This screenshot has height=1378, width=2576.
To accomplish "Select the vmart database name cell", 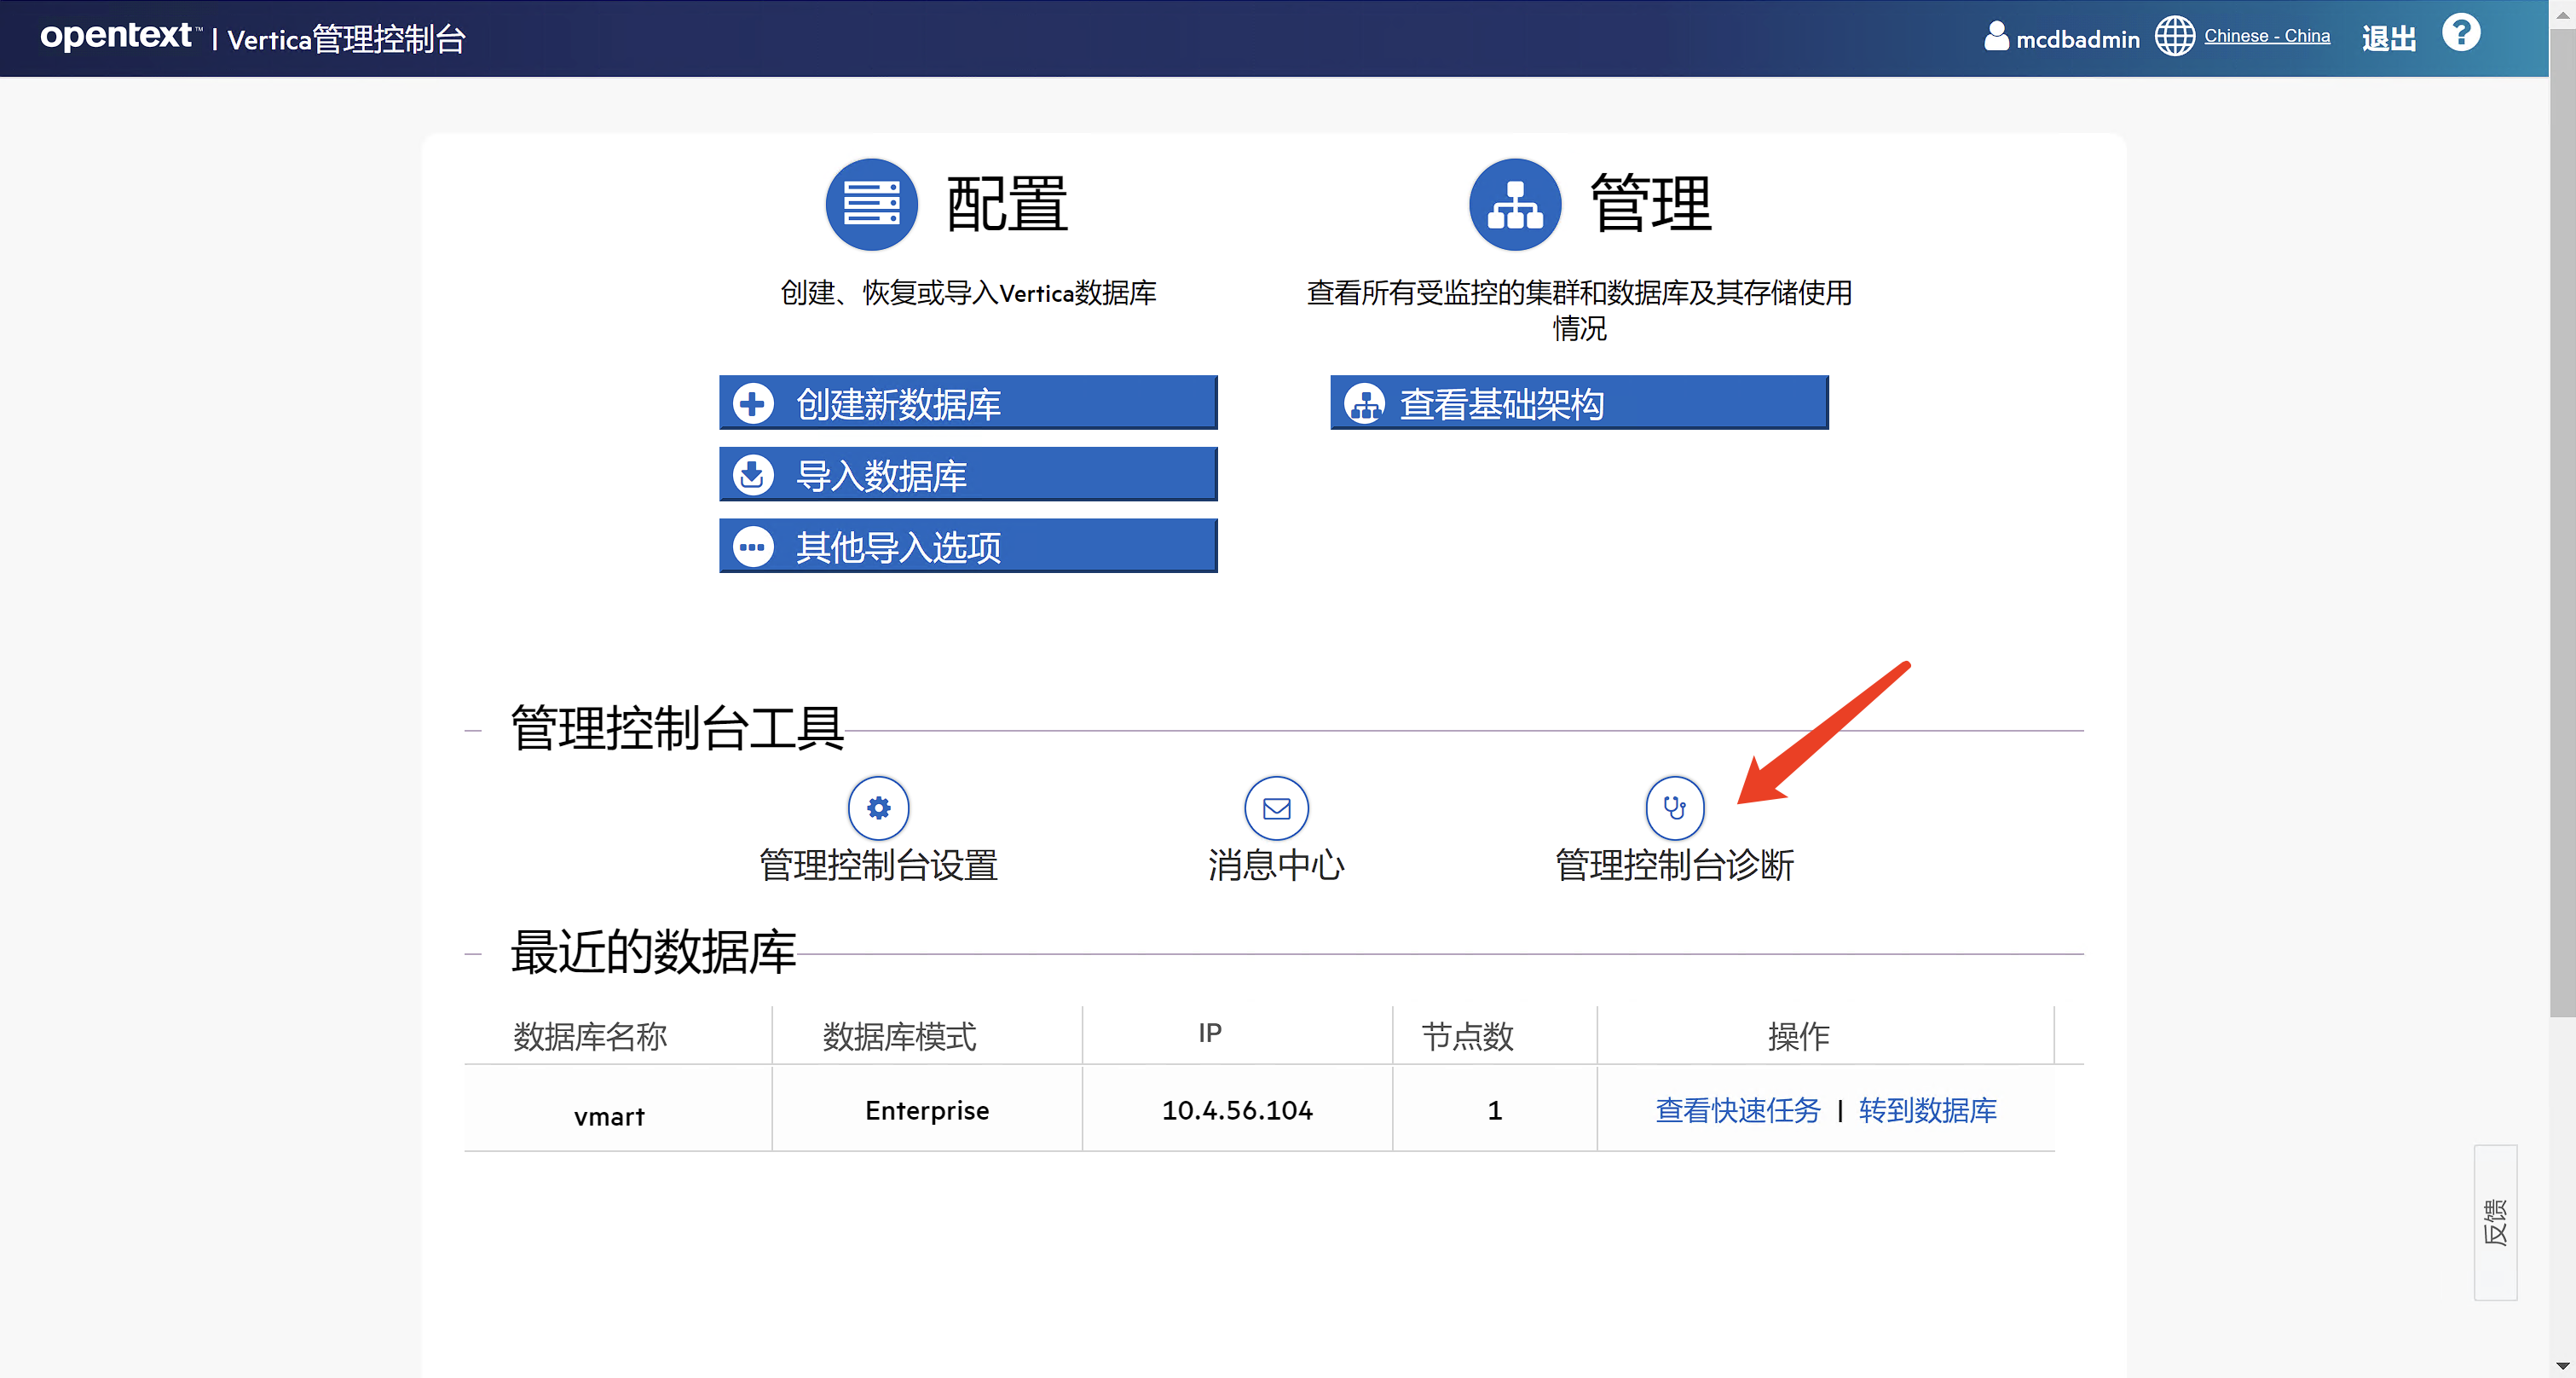I will [x=609, y=1116].
